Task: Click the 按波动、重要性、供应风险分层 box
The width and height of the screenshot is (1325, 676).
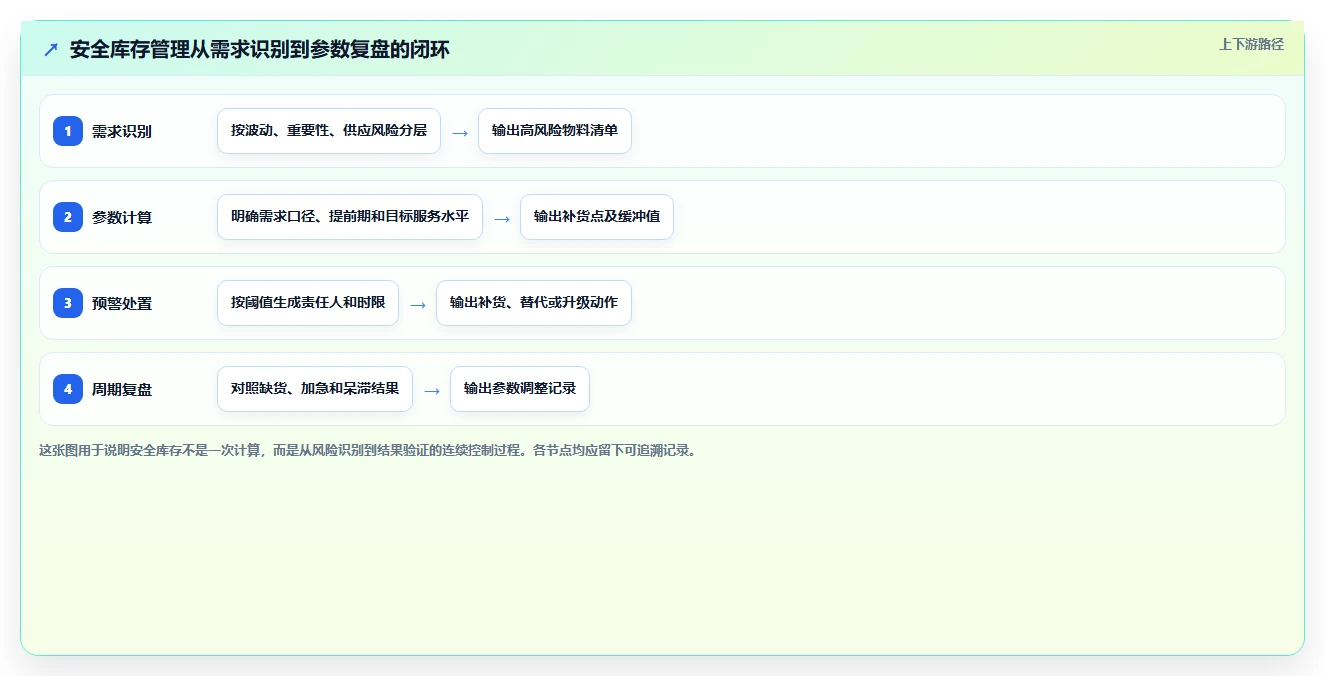Action: pyautogui.click(x=329, y=131)
